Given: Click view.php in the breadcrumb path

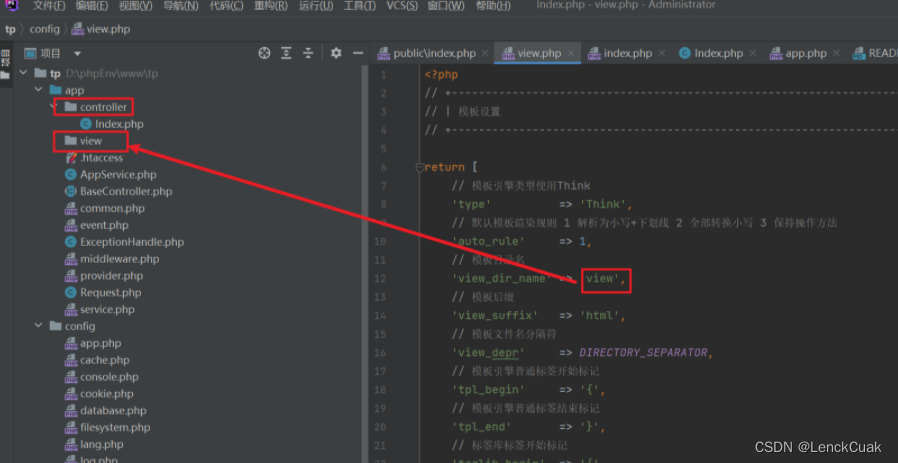Looking at the screenshot, I should [102, 29].
